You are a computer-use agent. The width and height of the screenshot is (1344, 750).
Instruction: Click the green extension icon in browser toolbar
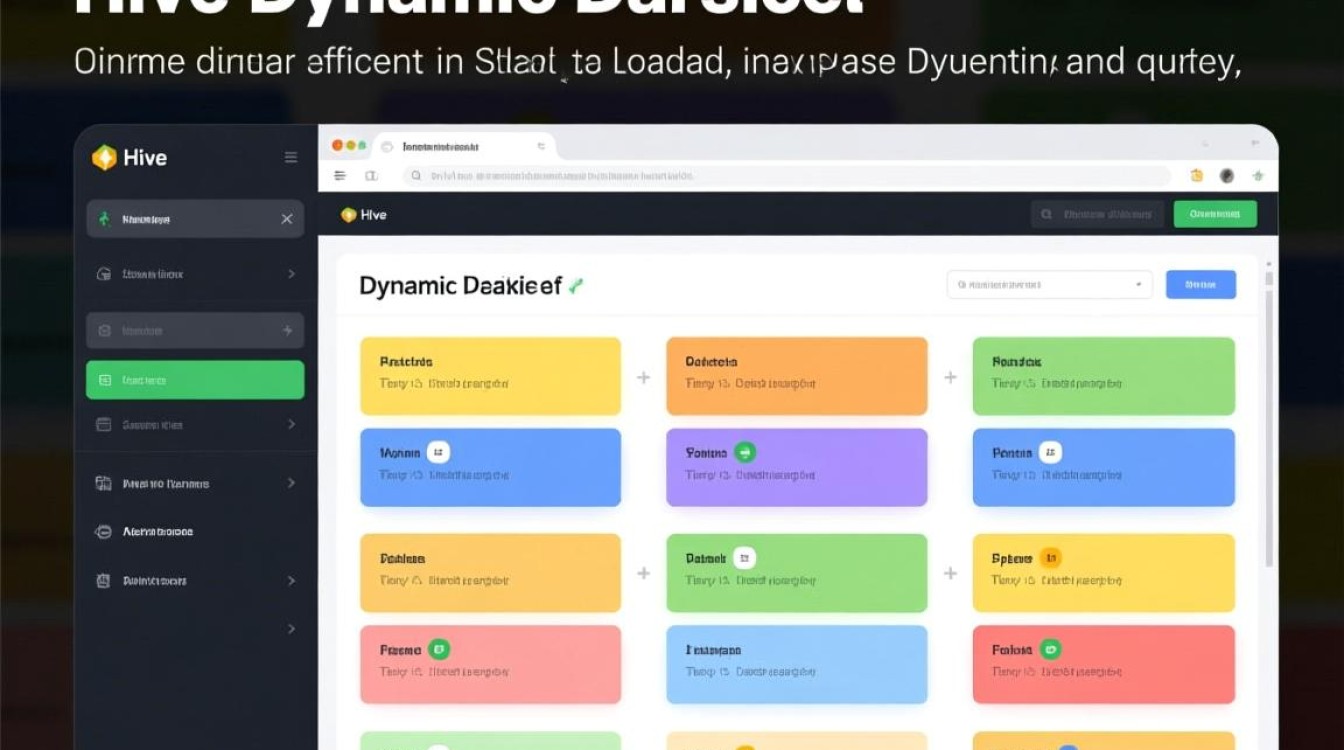pyautogui.click(x=1258, y=175)
